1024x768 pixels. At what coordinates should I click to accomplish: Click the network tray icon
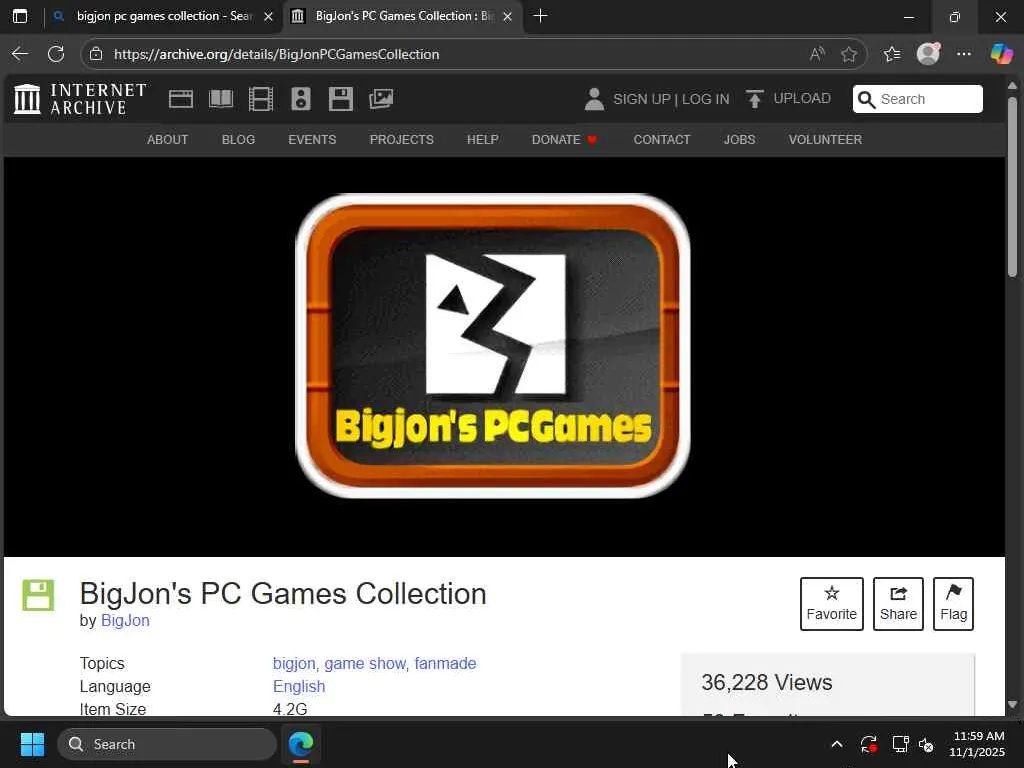tap(901, 744)
